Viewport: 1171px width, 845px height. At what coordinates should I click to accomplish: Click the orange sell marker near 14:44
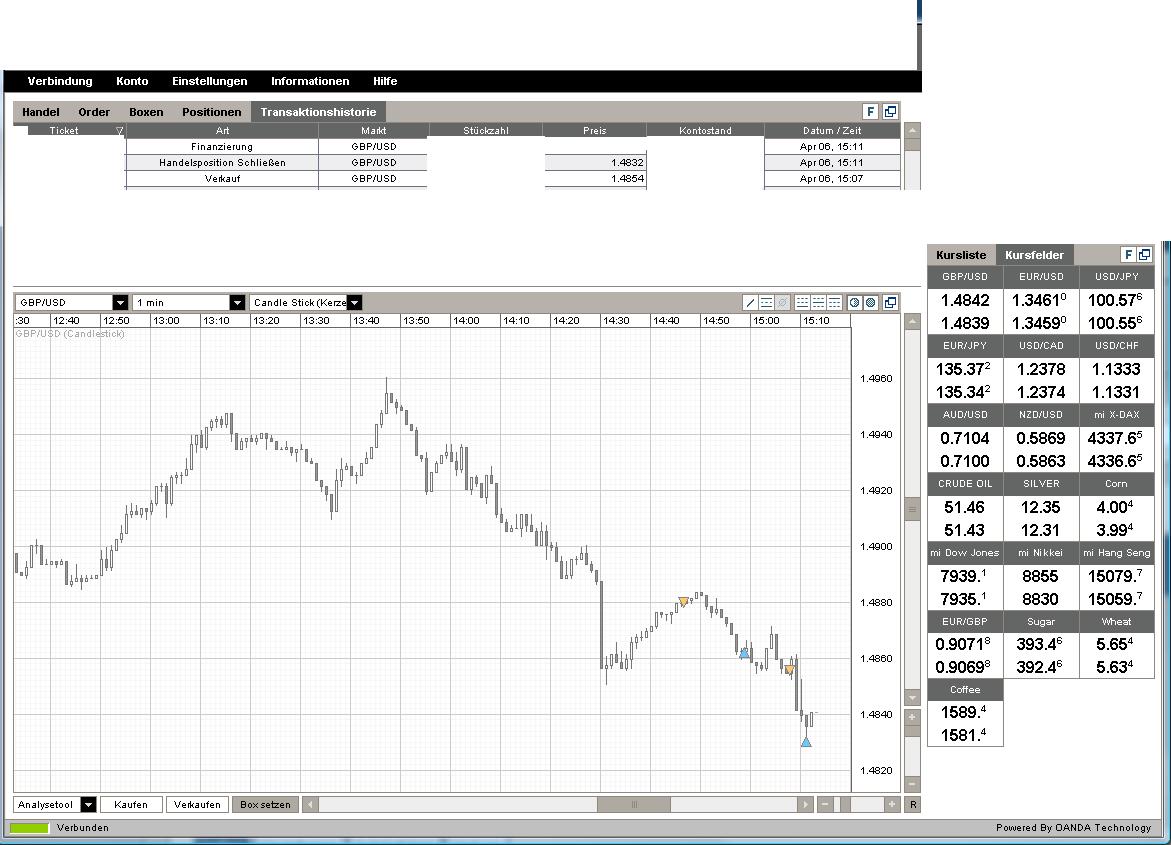(683, 601)
